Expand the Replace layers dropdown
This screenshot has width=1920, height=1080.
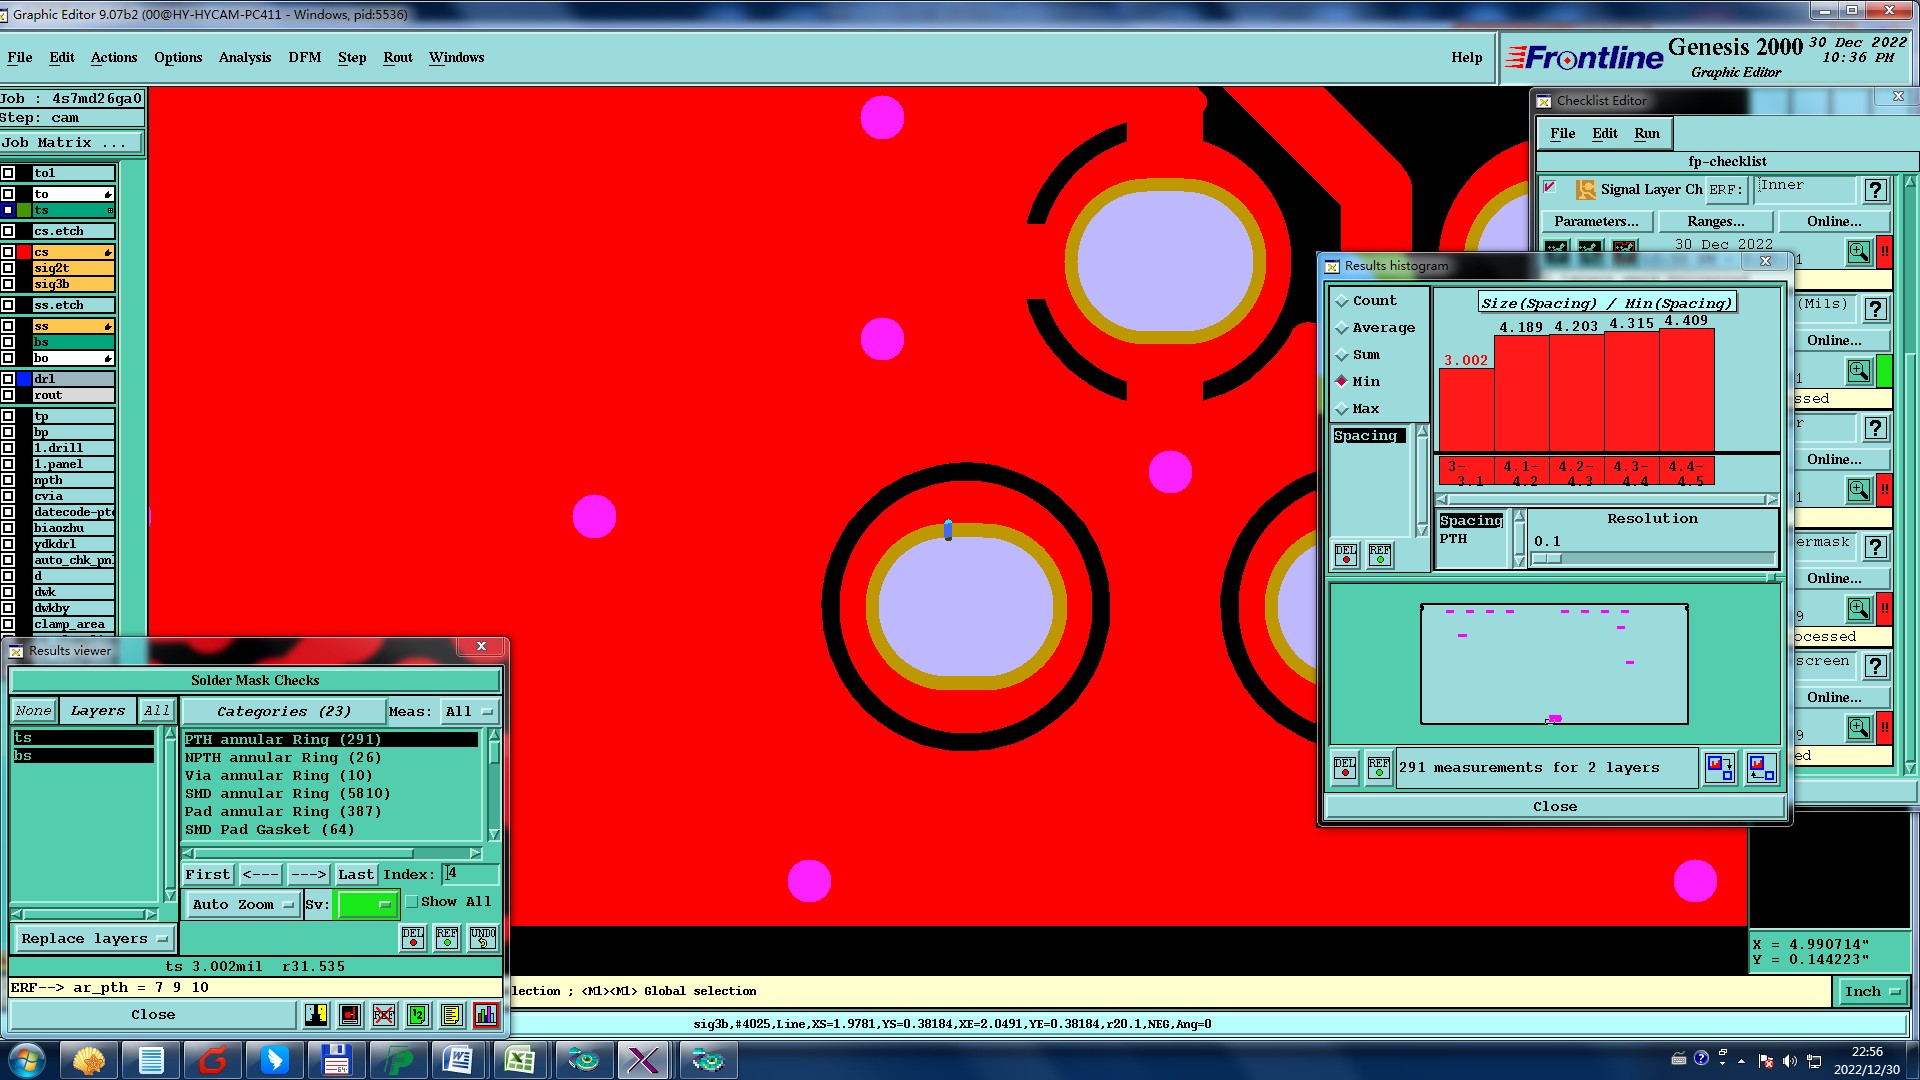pyautogui.click(x=94, y=938)
